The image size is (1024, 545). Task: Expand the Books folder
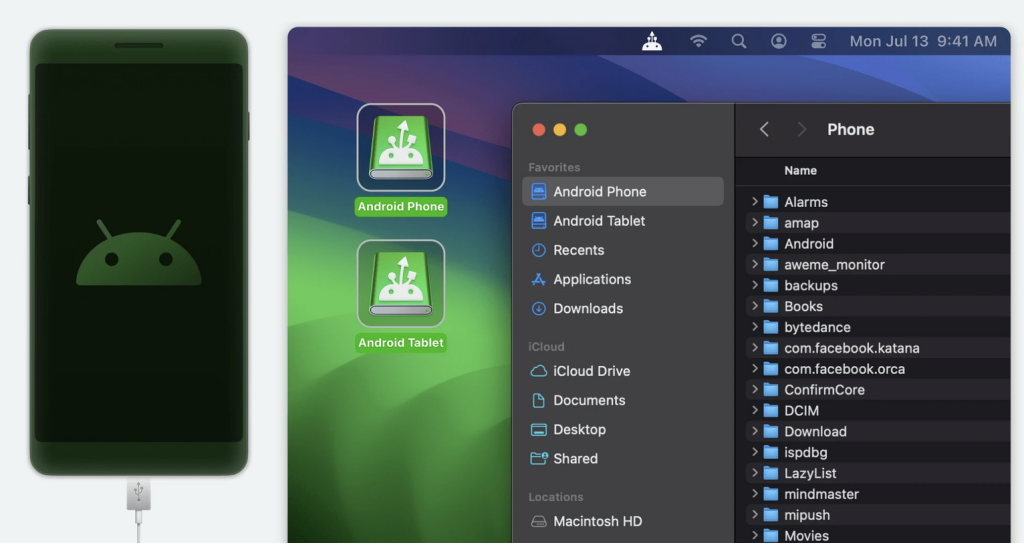click(x=754, y=306)
